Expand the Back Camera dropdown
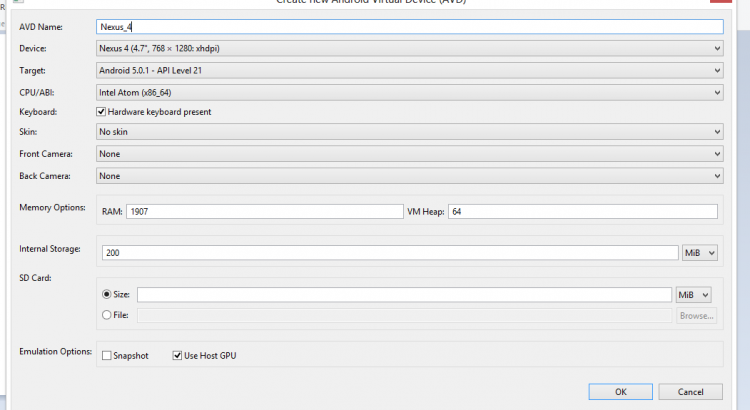The width and height of the screenshot is (750, 410). click(x=409, y=176)
